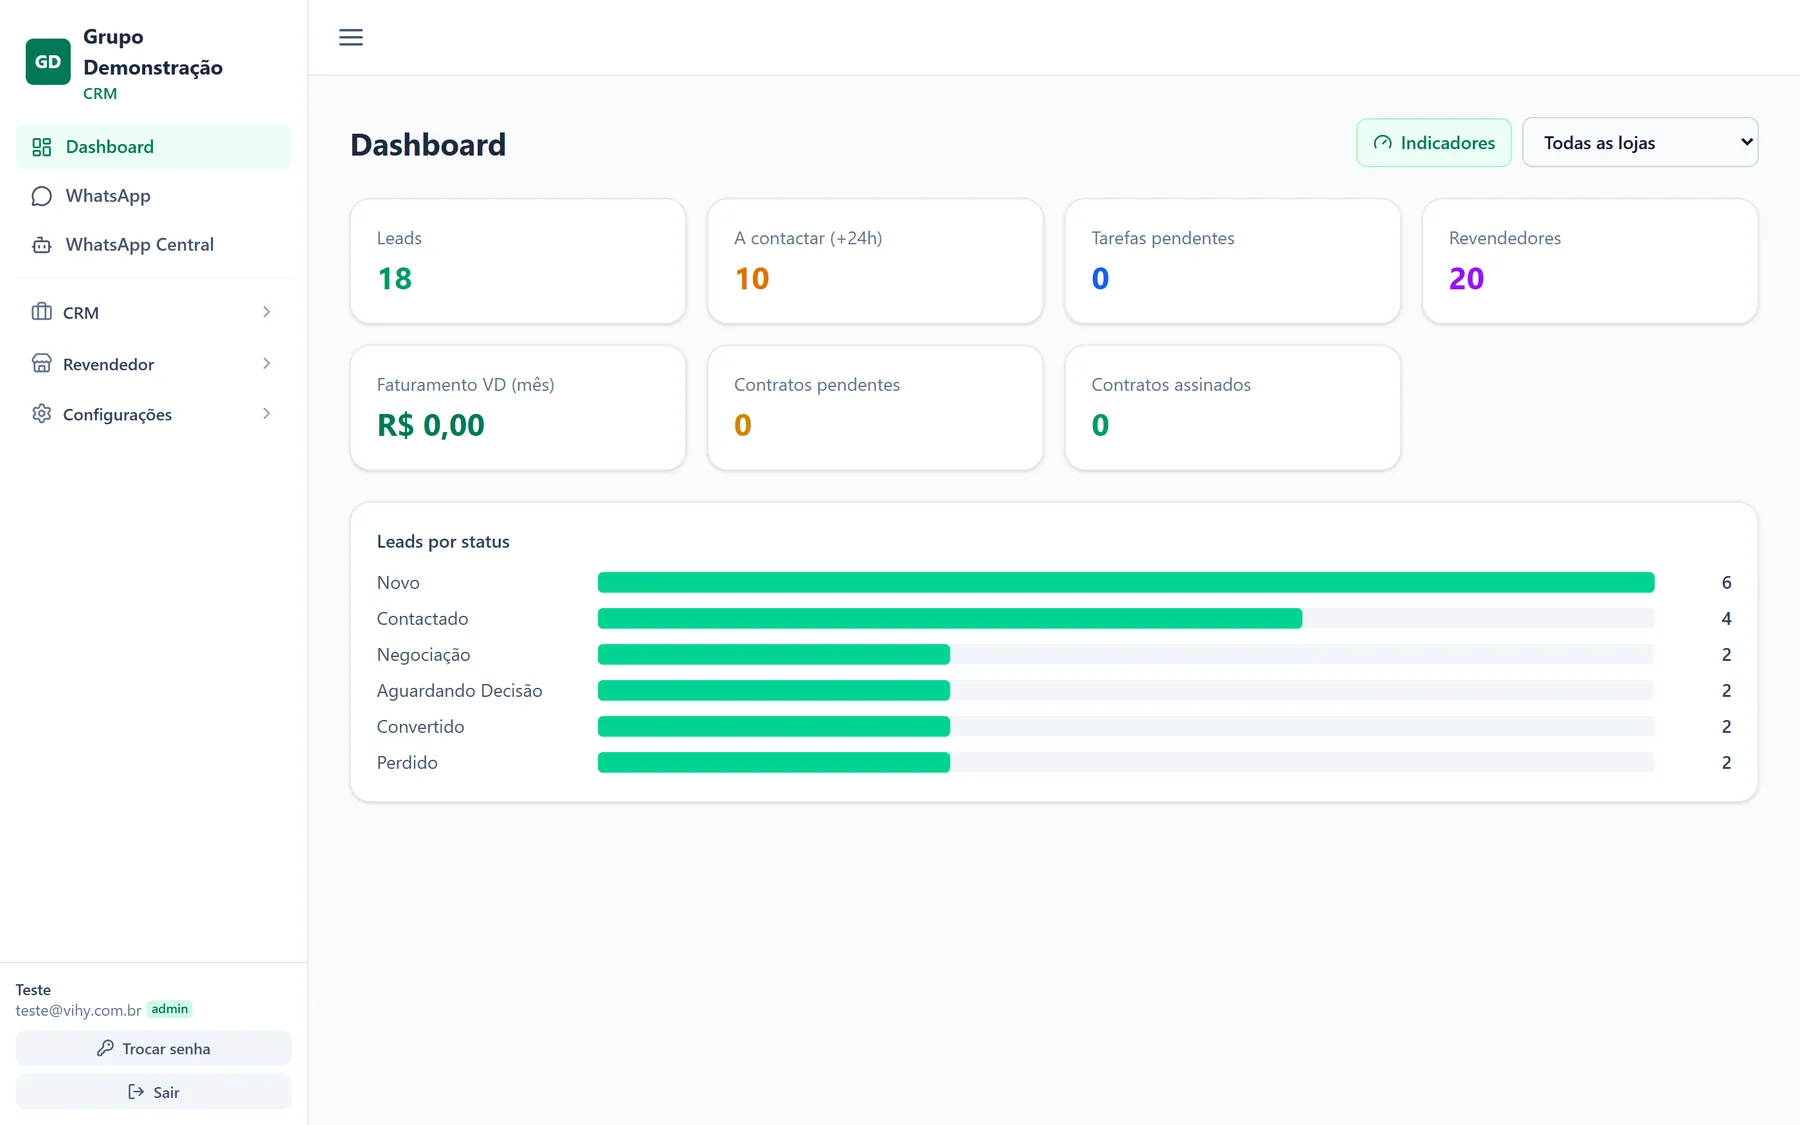This screenshot has height=1125, width=1800.
Task: Open the Dashboard menu item
Action: [x=154, y=147]
